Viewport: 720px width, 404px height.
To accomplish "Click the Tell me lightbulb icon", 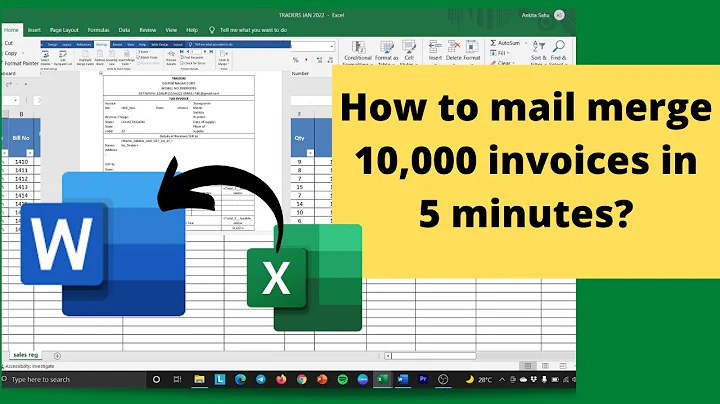I will pos(212,30).
